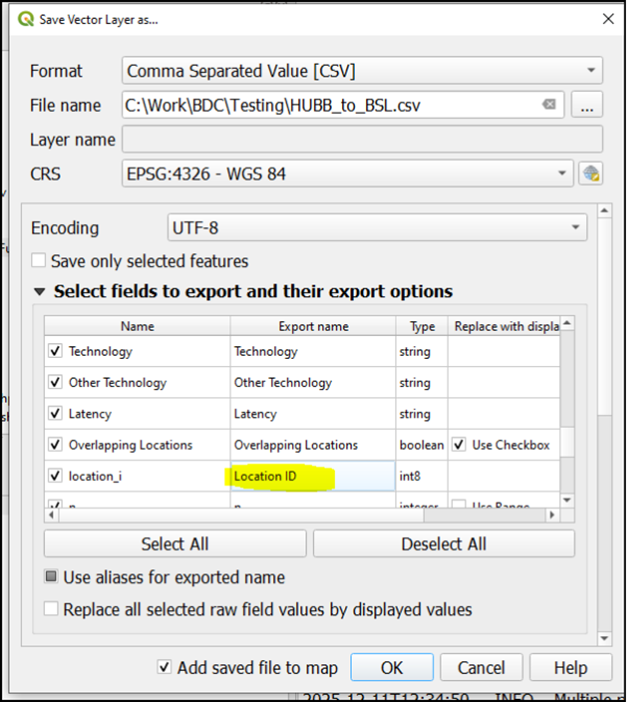Viewport: 627px width, 702px height.
Task: Collapse Select fields to export section
Action: [40, 292]
